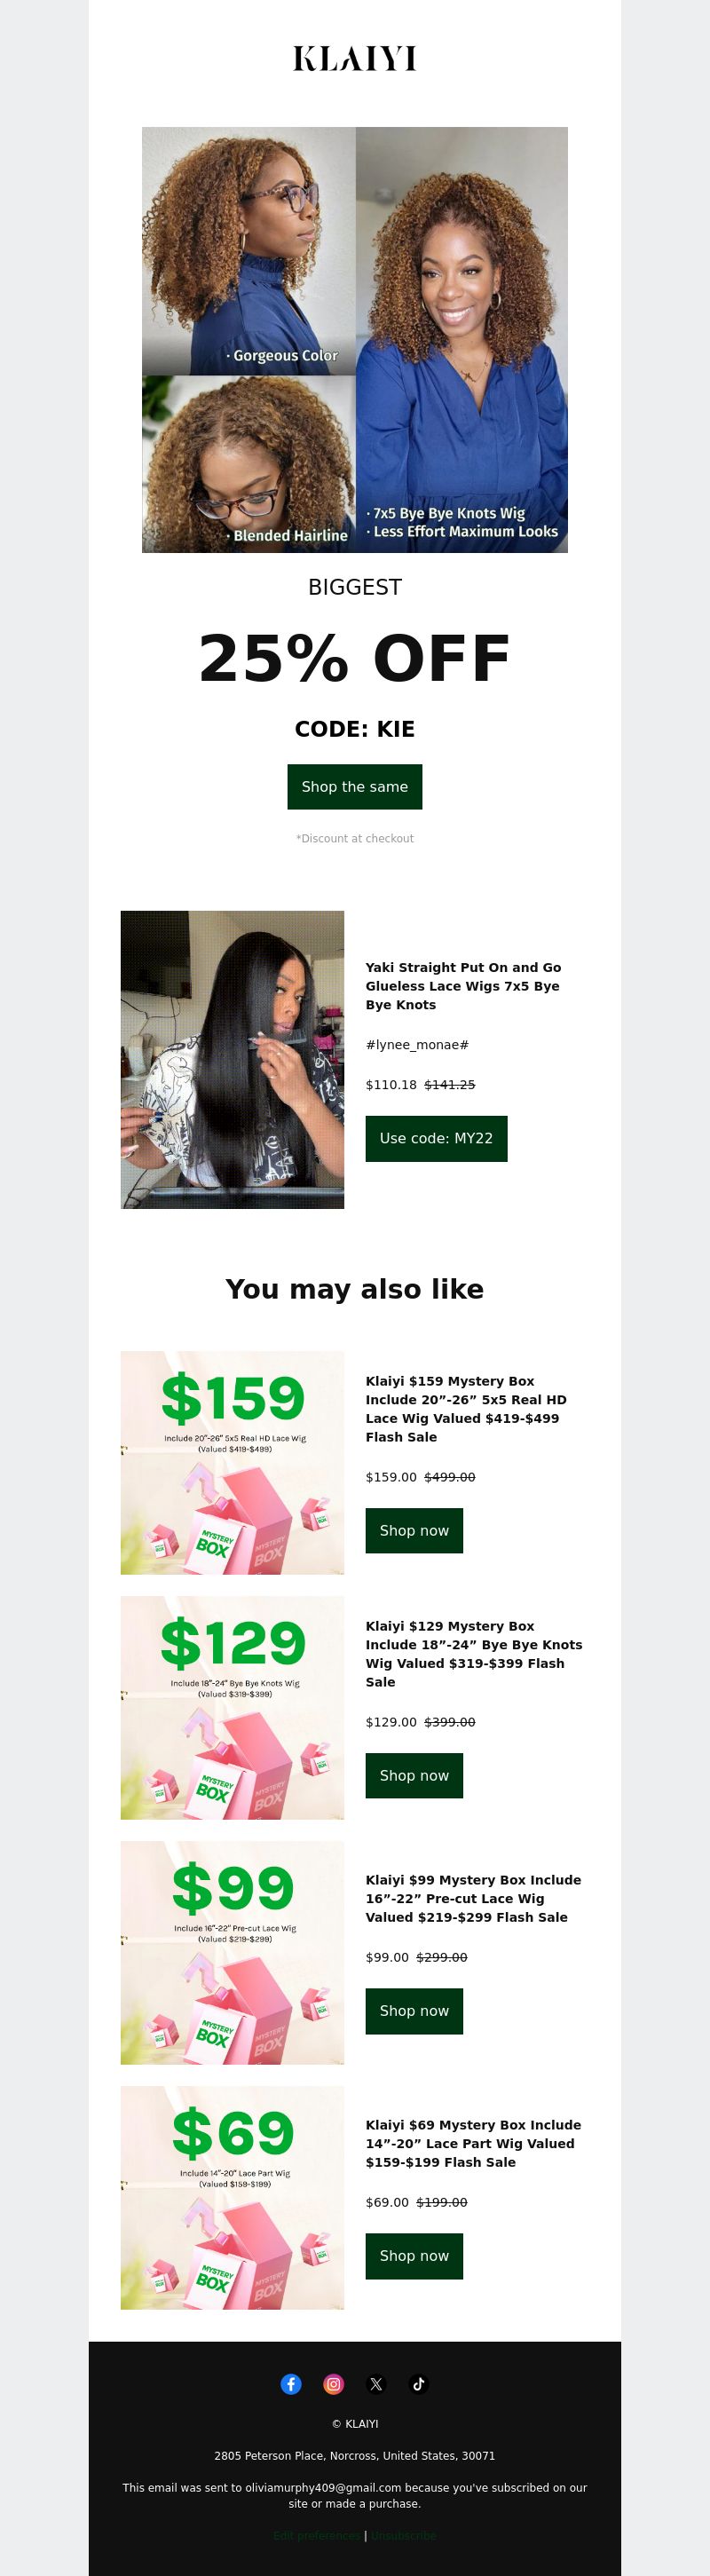Screen dimensions: 710x2576
Task: Open the X (Twitter) social icon
Action: 376,2384
